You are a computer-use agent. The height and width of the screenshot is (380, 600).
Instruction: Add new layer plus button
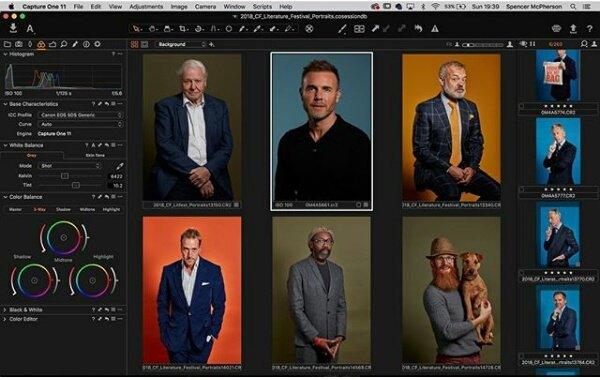pos(212,44)
